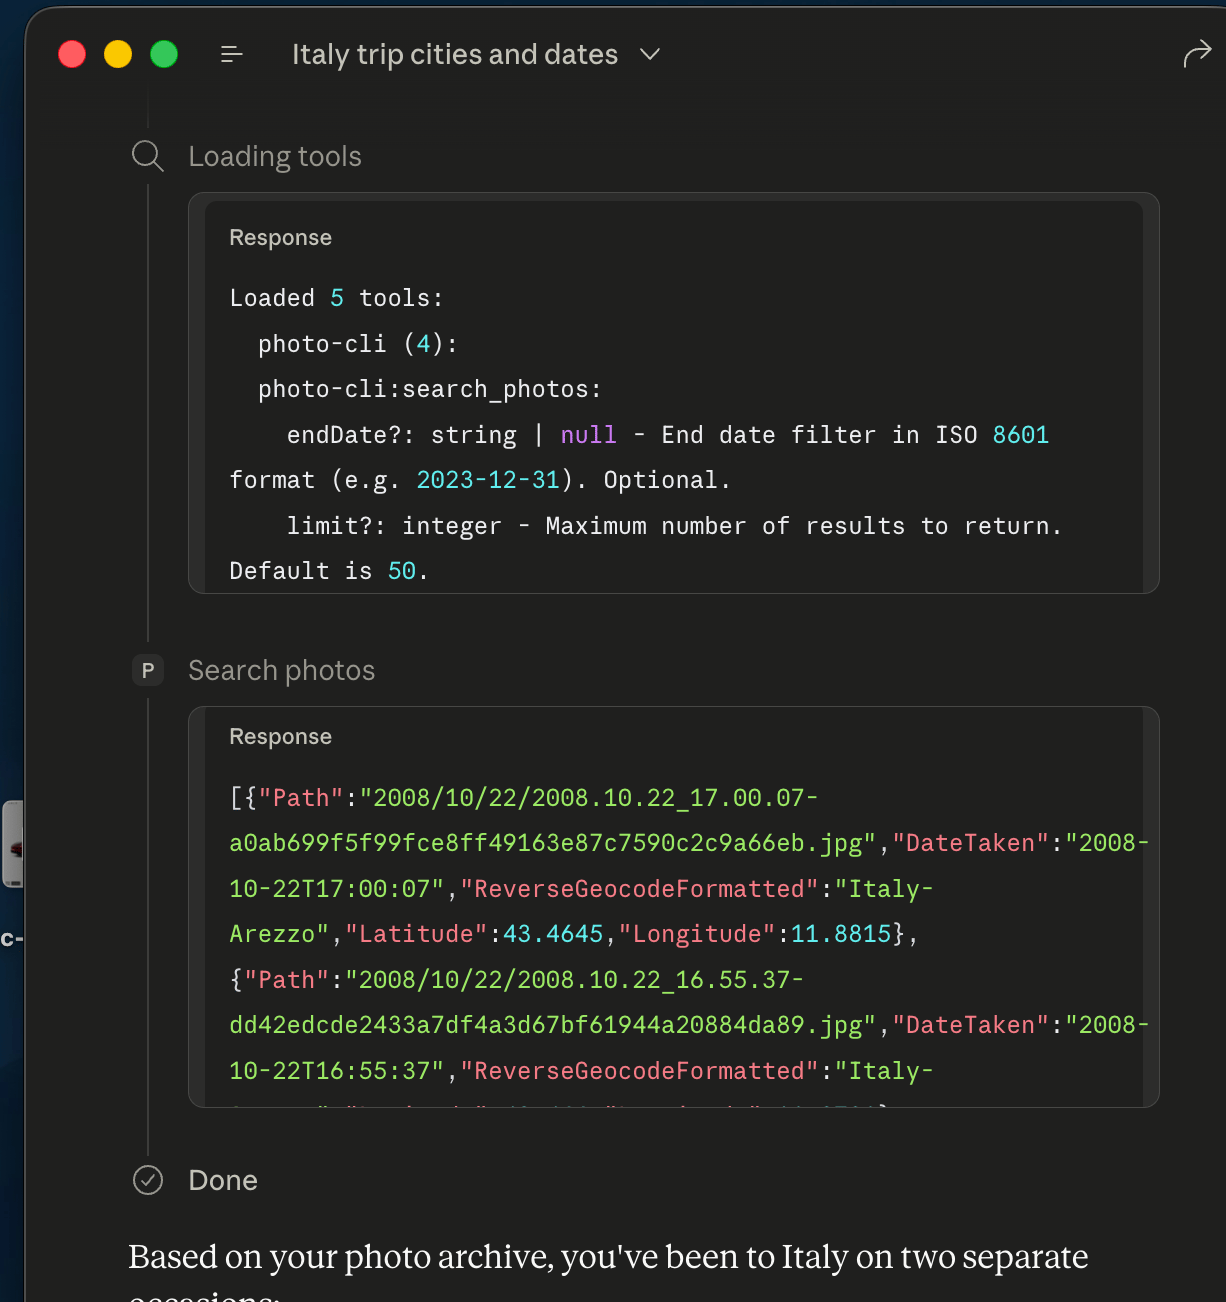
Task: Collapse the Search photos step
Action: click(x=282, y=670)
